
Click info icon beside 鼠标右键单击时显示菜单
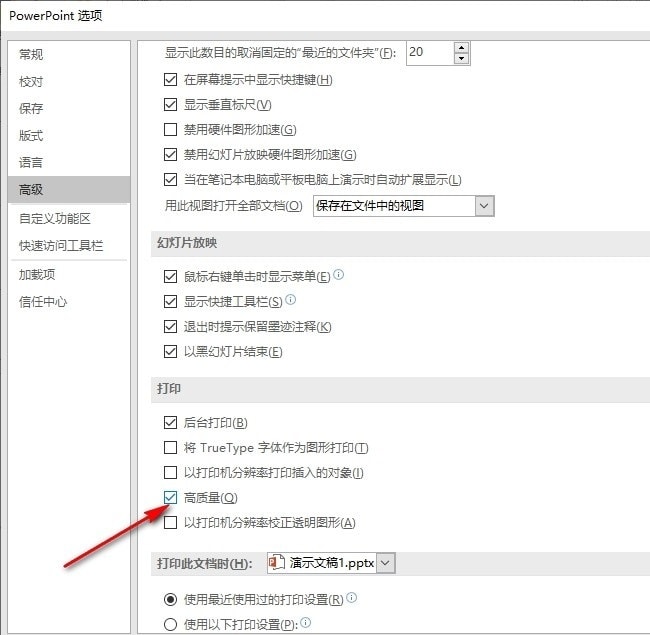click(338, 275)
